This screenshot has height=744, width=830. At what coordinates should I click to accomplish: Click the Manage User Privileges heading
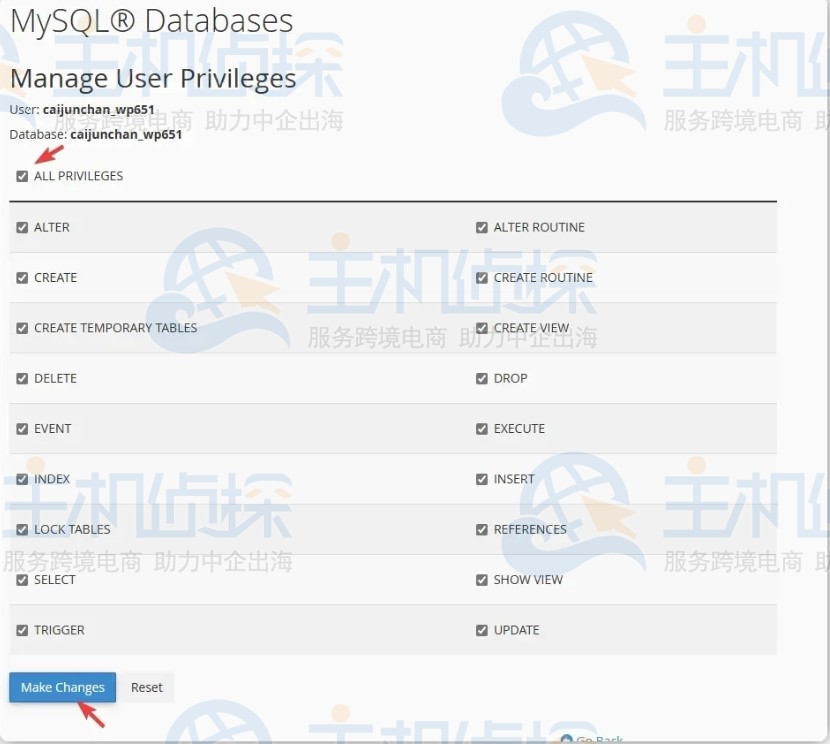(153, 79)
